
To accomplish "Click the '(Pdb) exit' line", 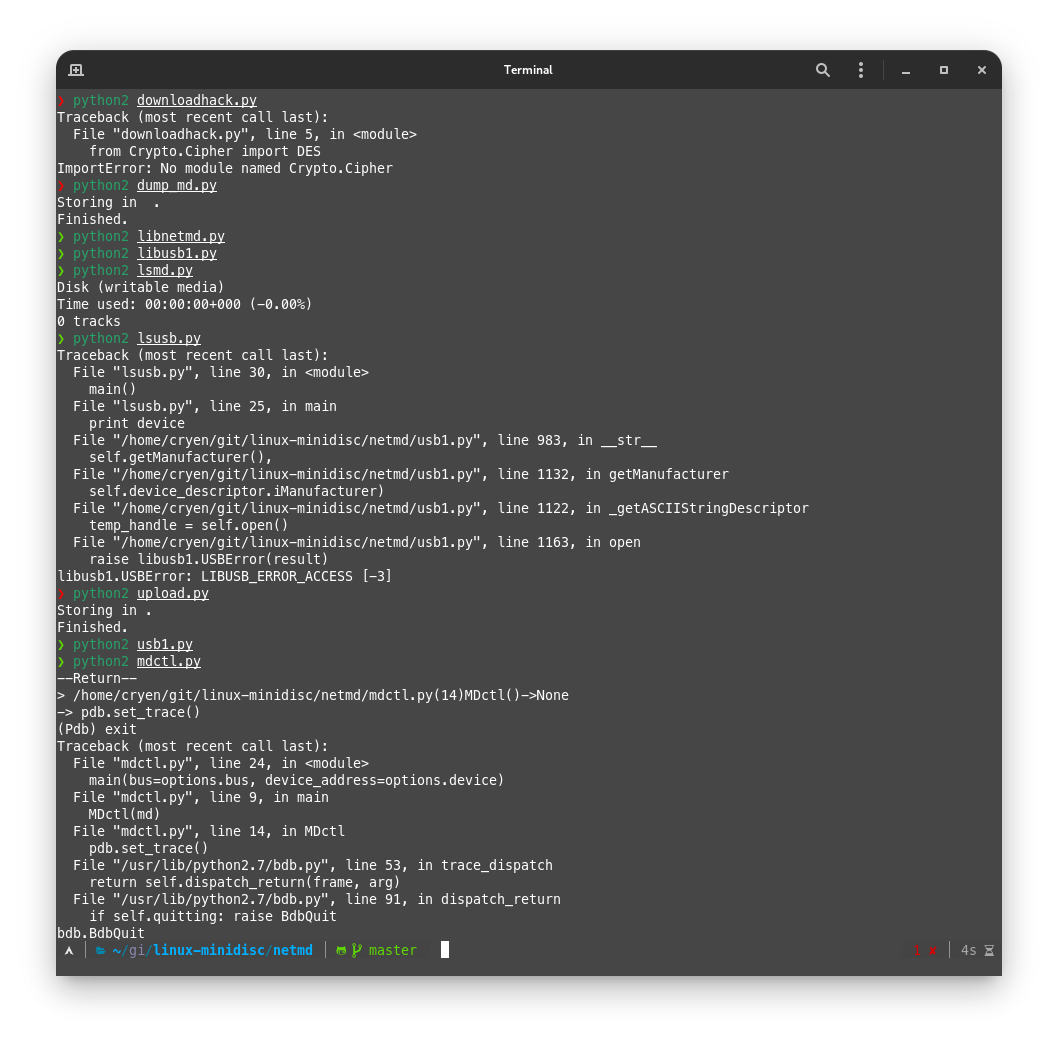I will [97, 730].
